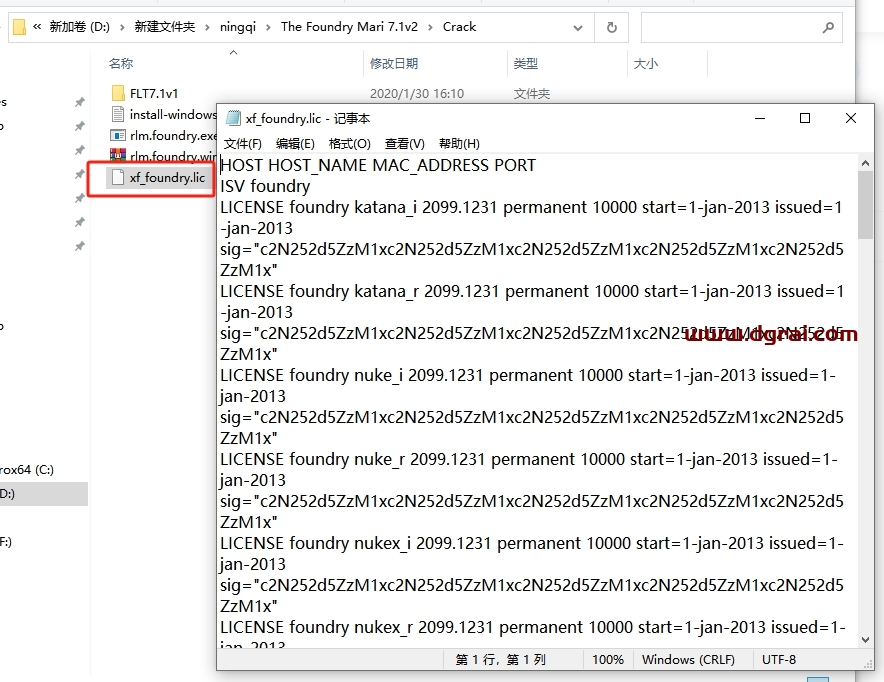The image size is (884, 682).
Task: Click the Notepad vertical scrollbar thumb
Action: (x=865, y=205)
